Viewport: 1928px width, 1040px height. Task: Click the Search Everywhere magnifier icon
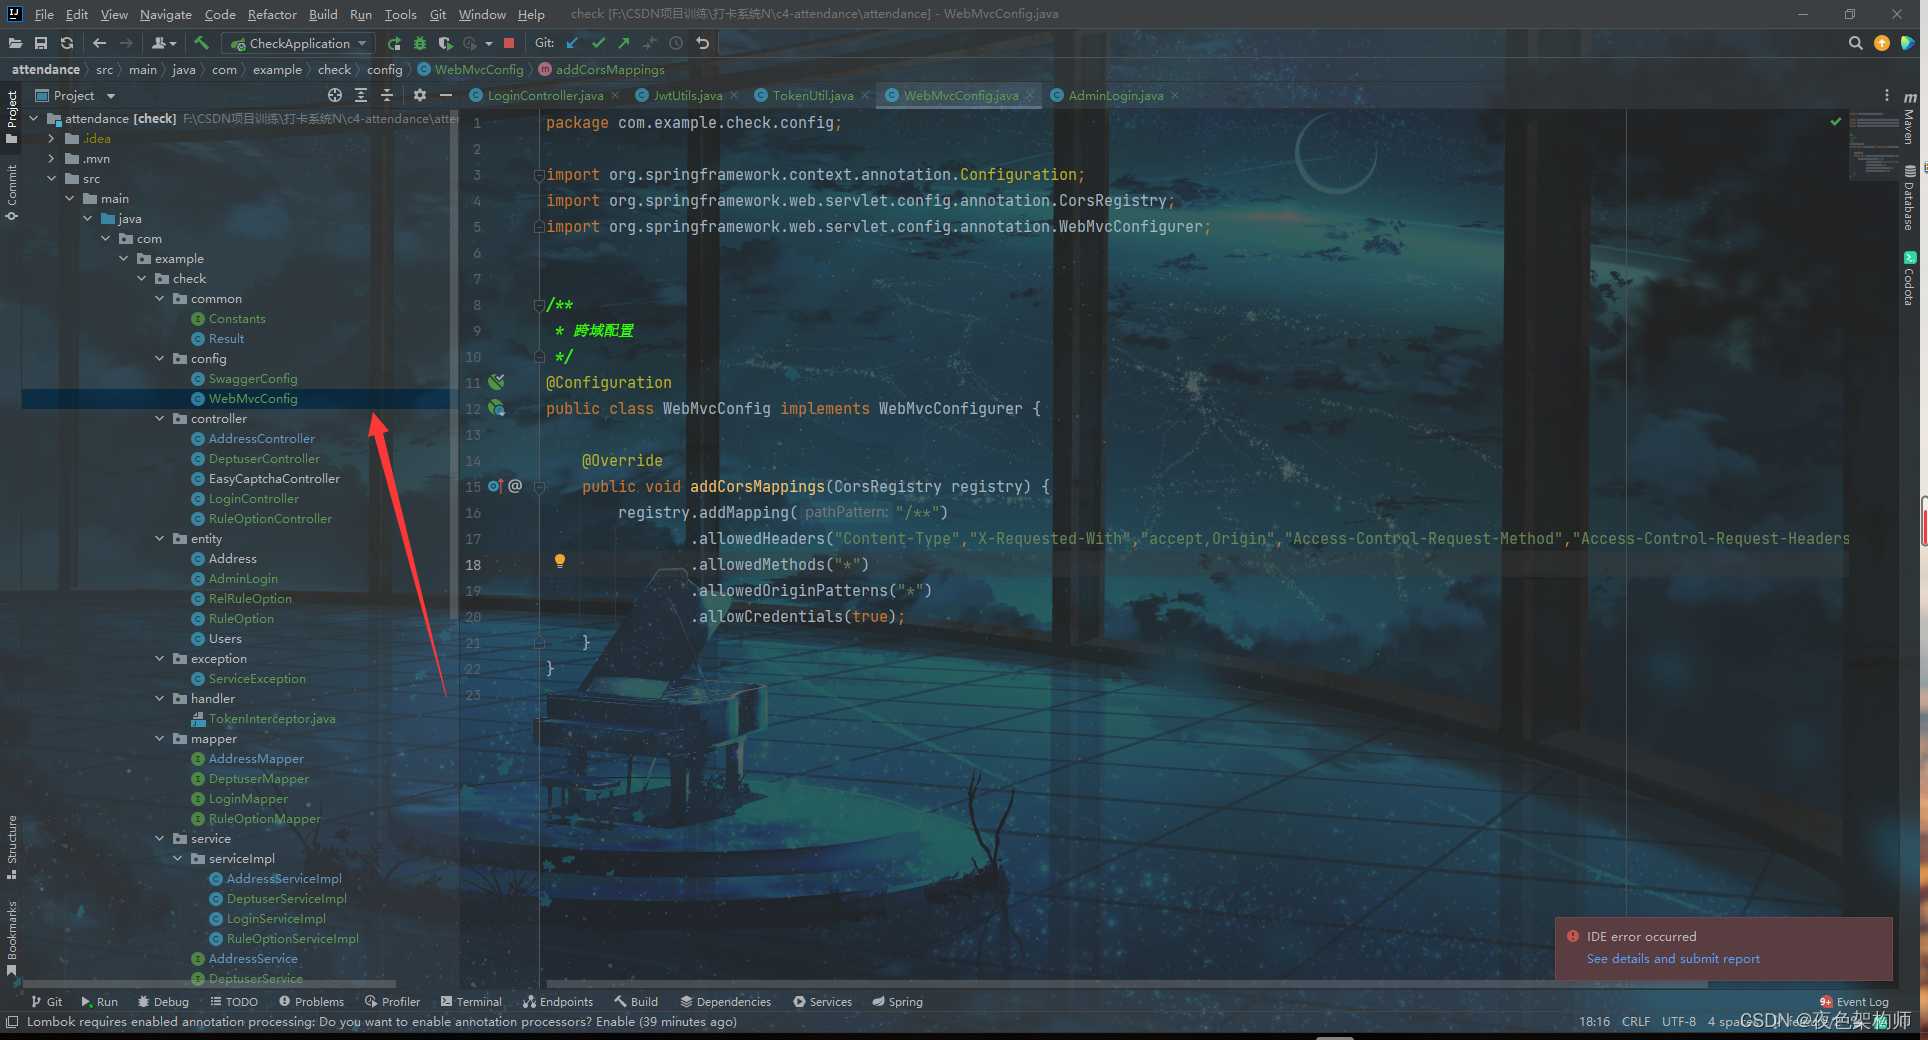(1855, 43)
